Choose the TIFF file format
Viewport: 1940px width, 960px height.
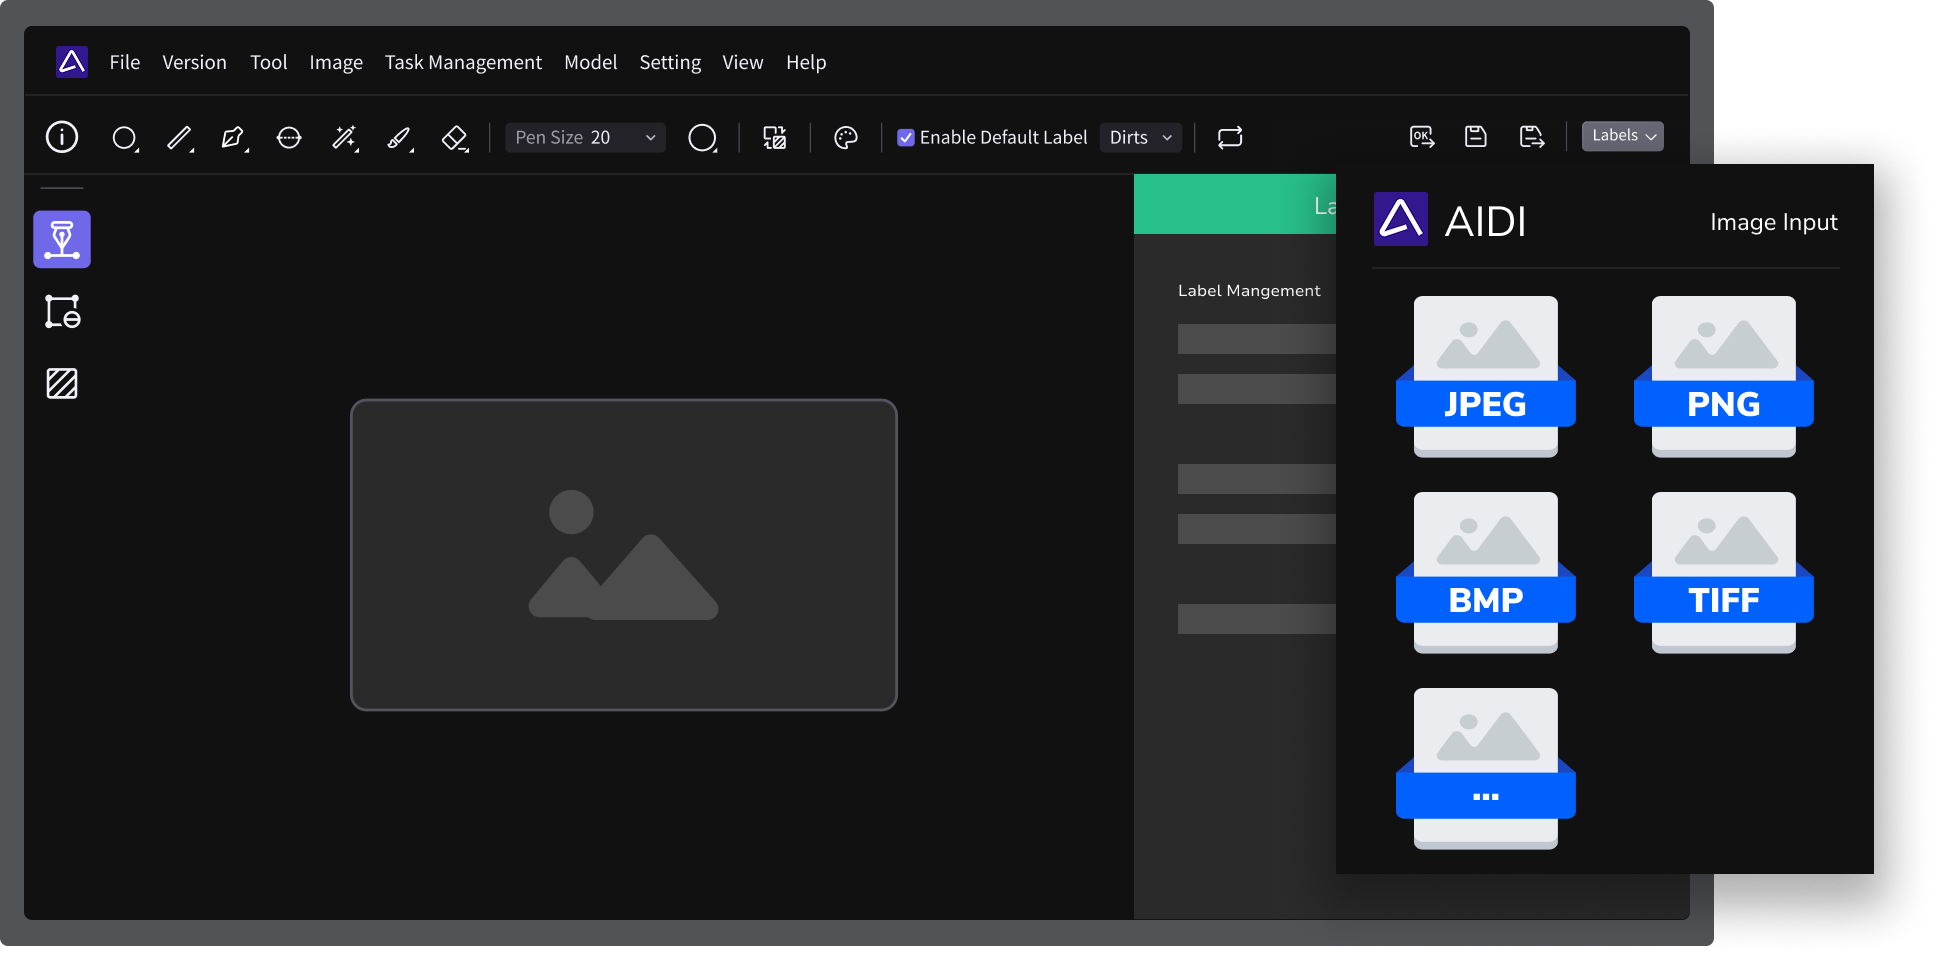click(x=1723, y=573)
